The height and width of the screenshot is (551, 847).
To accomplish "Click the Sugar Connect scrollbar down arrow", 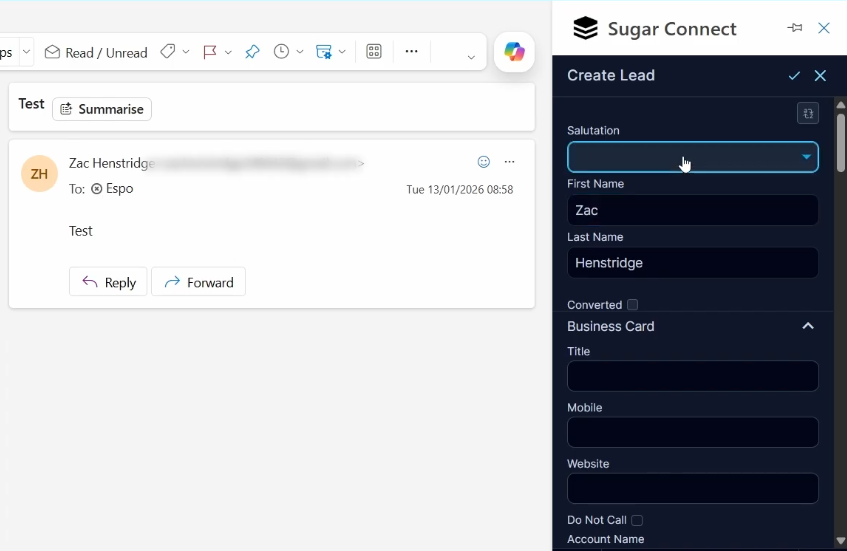I will [x=841, y=541].
